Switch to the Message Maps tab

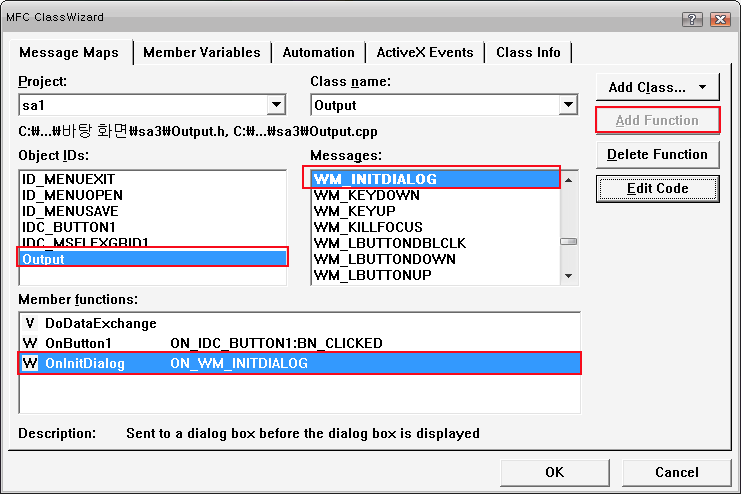69,52
